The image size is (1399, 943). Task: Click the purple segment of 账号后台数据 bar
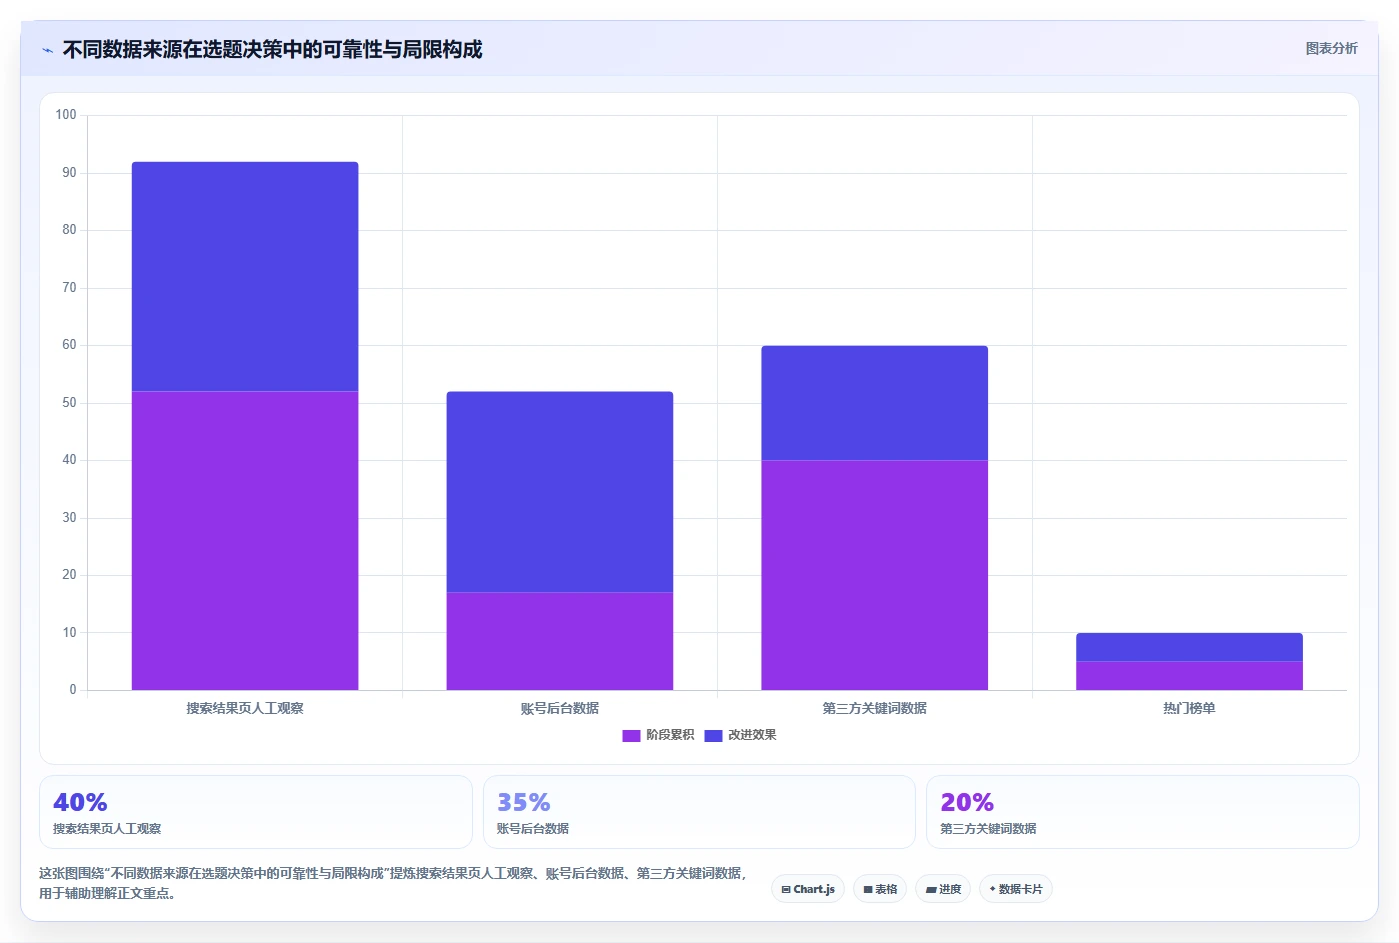pyautogui.click(x=560, y=641)
